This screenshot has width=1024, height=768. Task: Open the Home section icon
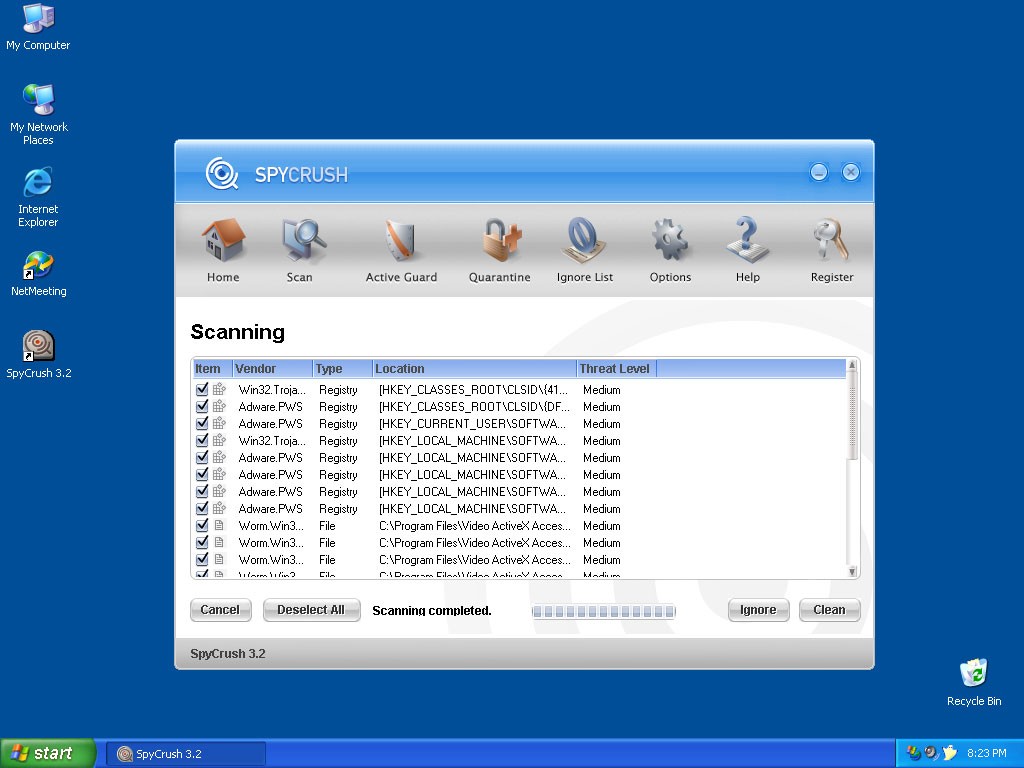pos(223,243)
